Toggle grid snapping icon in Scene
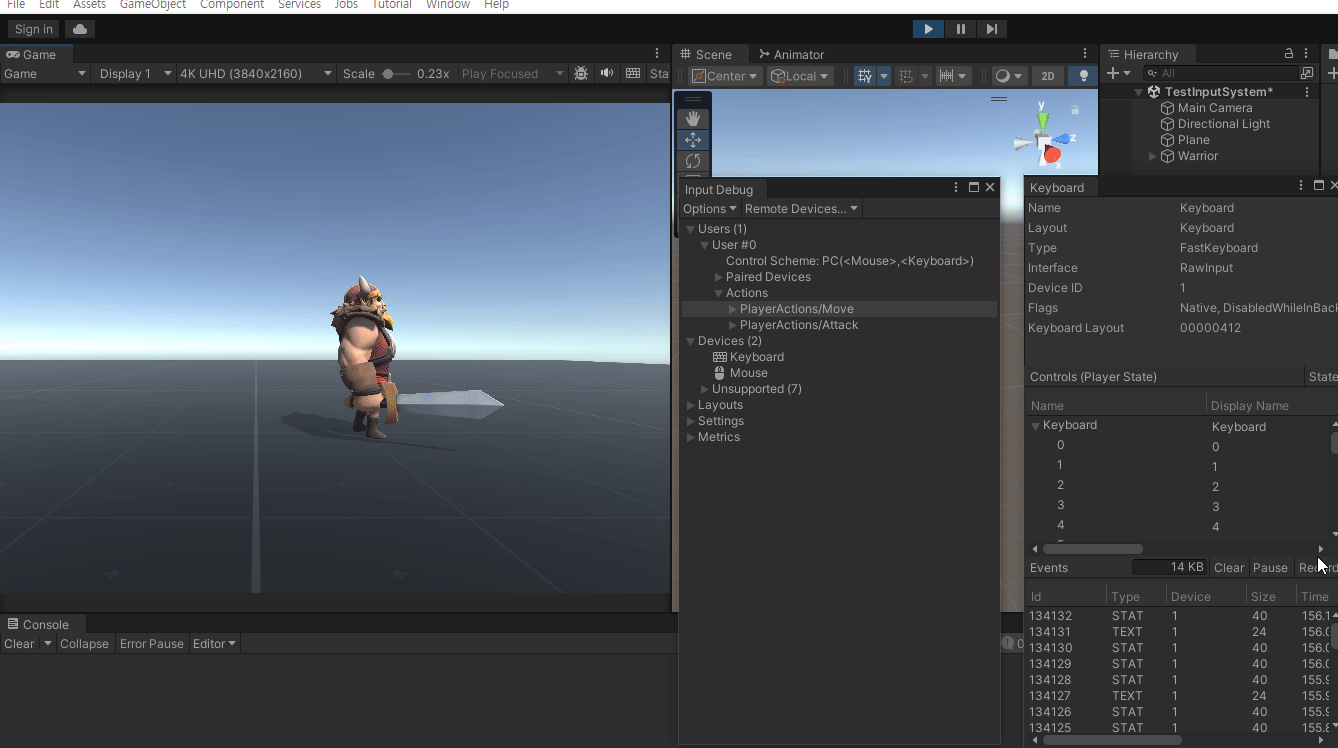The height and width of the screenshot is (748, 1338). (x=906, y=76)
